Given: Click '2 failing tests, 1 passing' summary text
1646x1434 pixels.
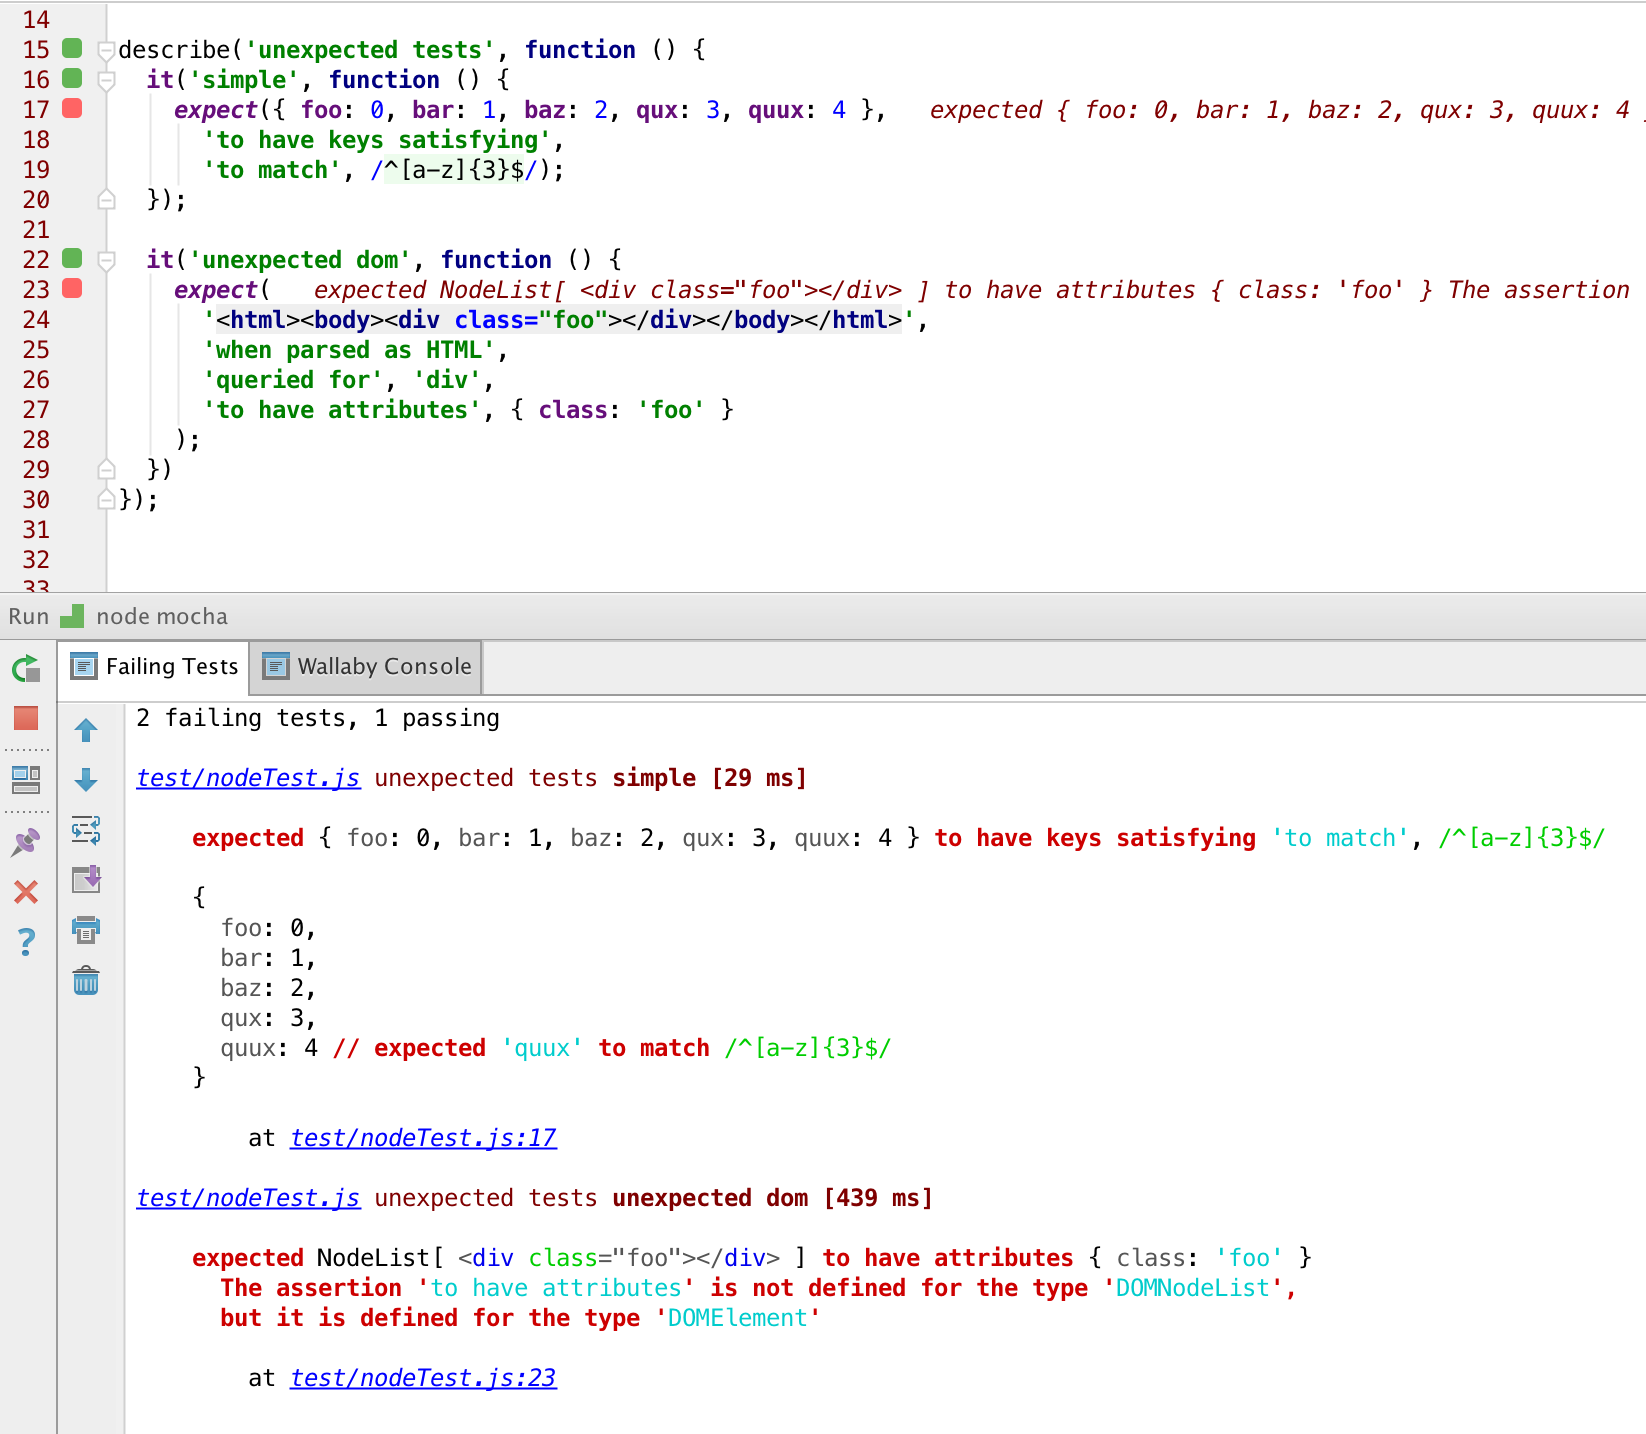Looking at the screenshot, I should click(x=318, y=718).
